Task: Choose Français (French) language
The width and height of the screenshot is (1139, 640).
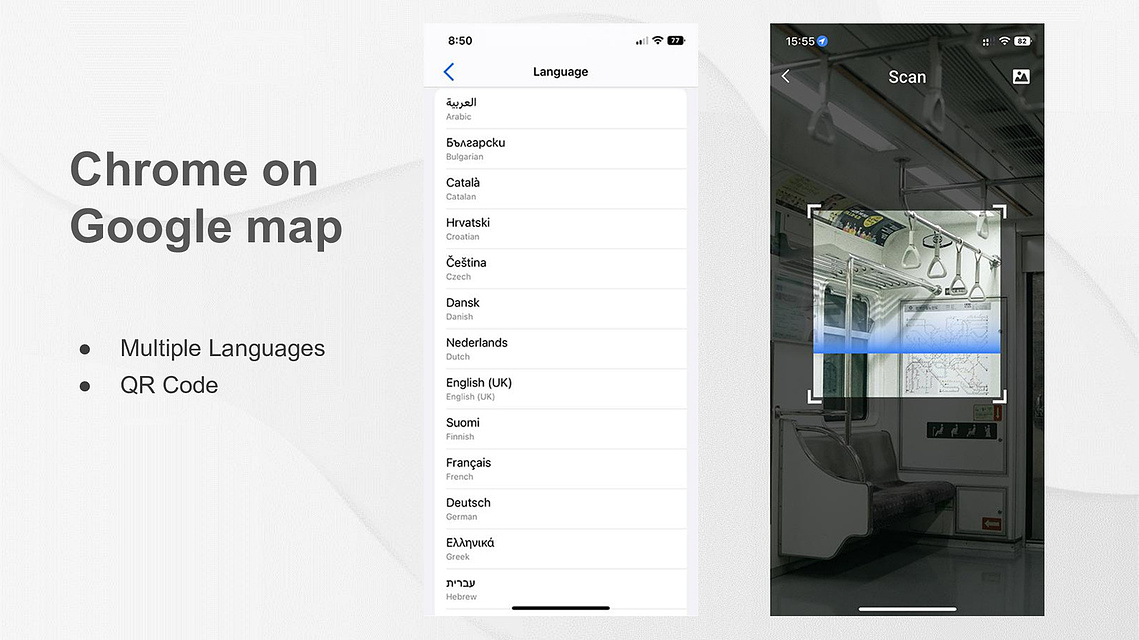Action: (561, 469)
